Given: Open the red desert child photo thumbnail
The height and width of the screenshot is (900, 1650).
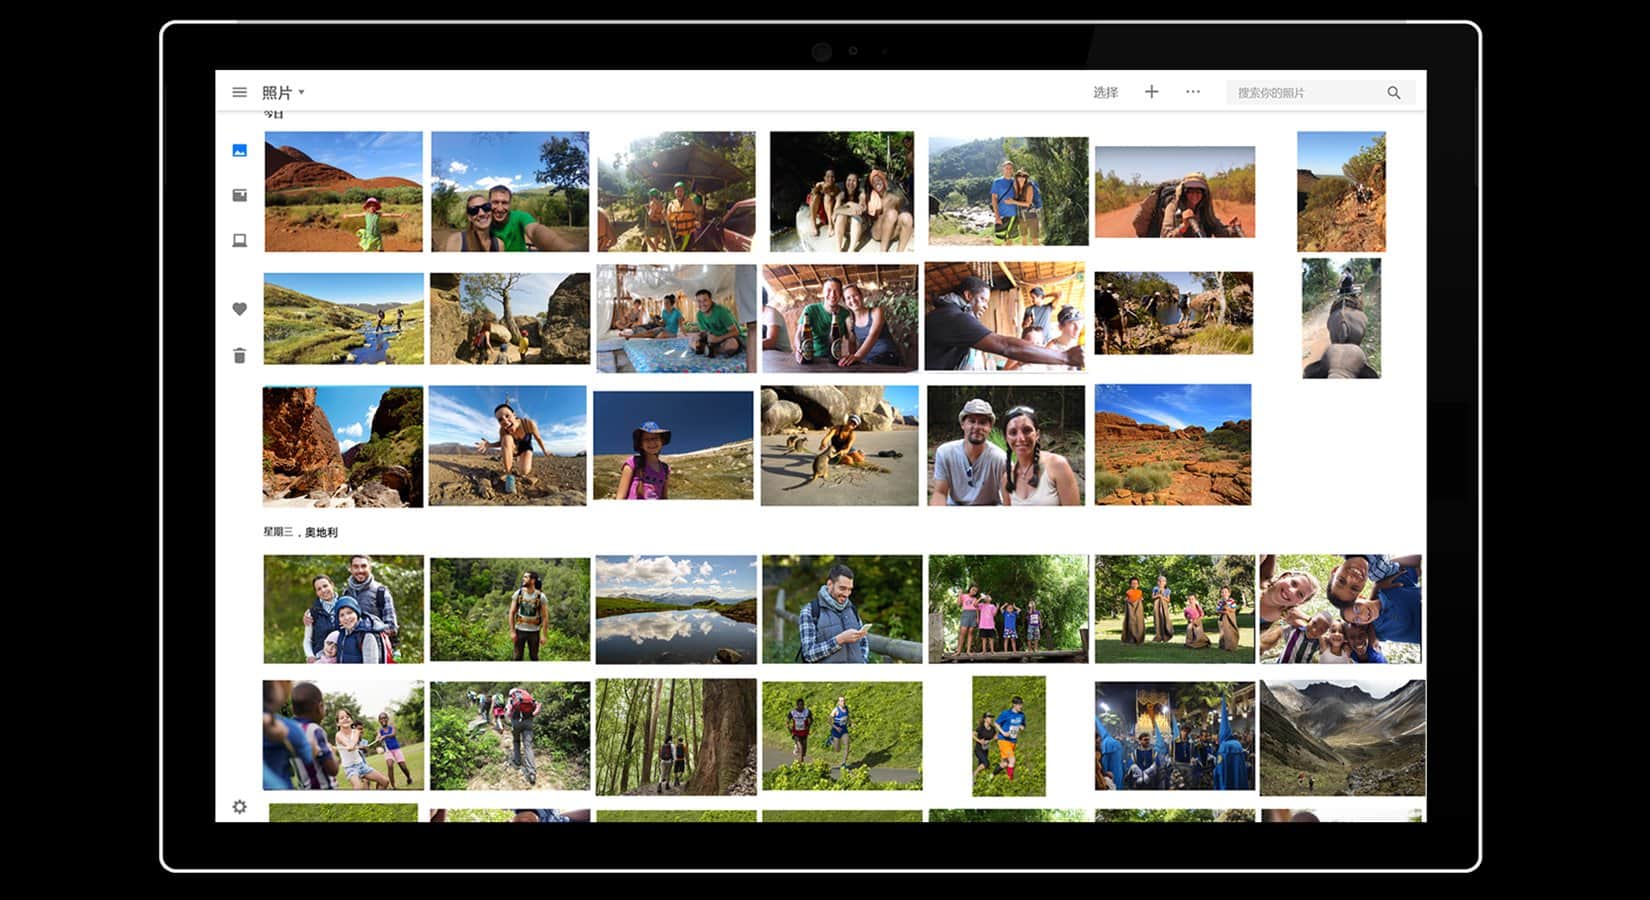Looking at the screenshot, I should [343, 191].
